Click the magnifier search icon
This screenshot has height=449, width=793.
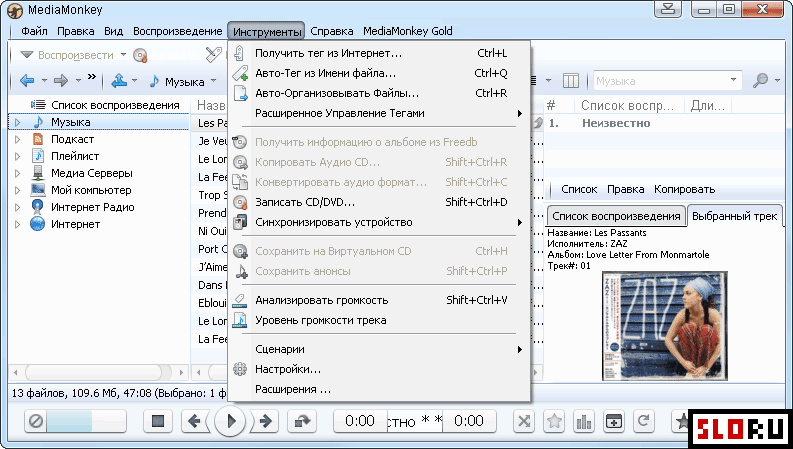[760, 81]
